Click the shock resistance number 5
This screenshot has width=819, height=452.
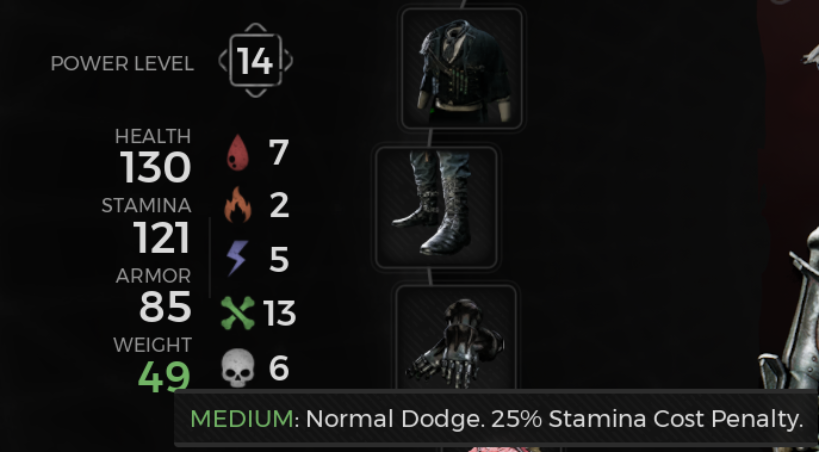tap(279, 259)
